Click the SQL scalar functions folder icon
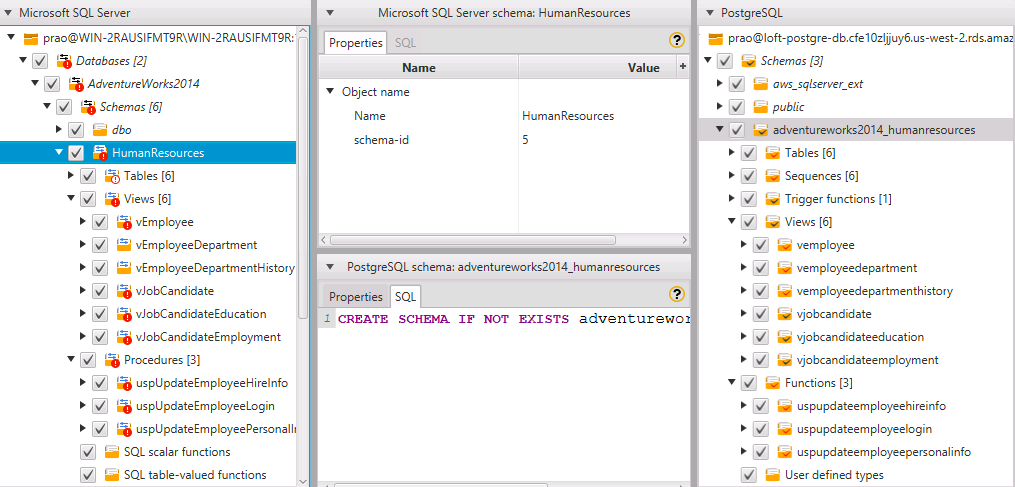The image size is (1015, 487). 112,451
